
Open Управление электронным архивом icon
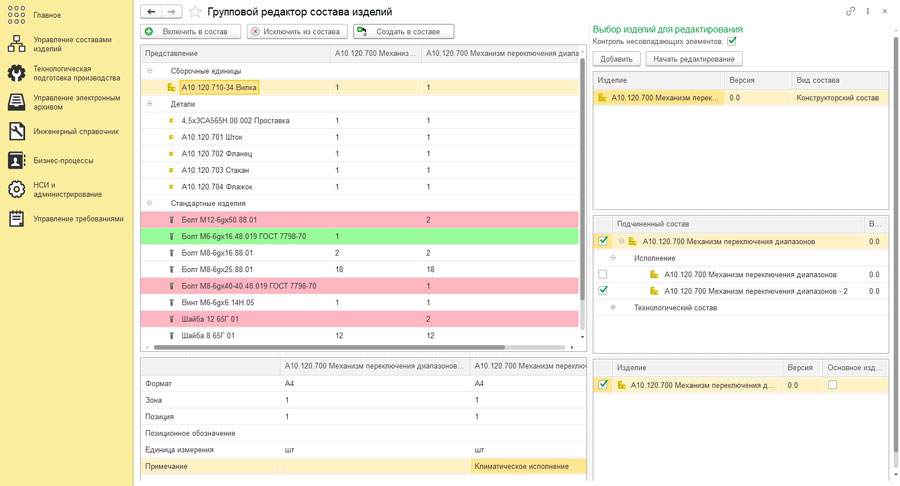[x=16, y=102]
